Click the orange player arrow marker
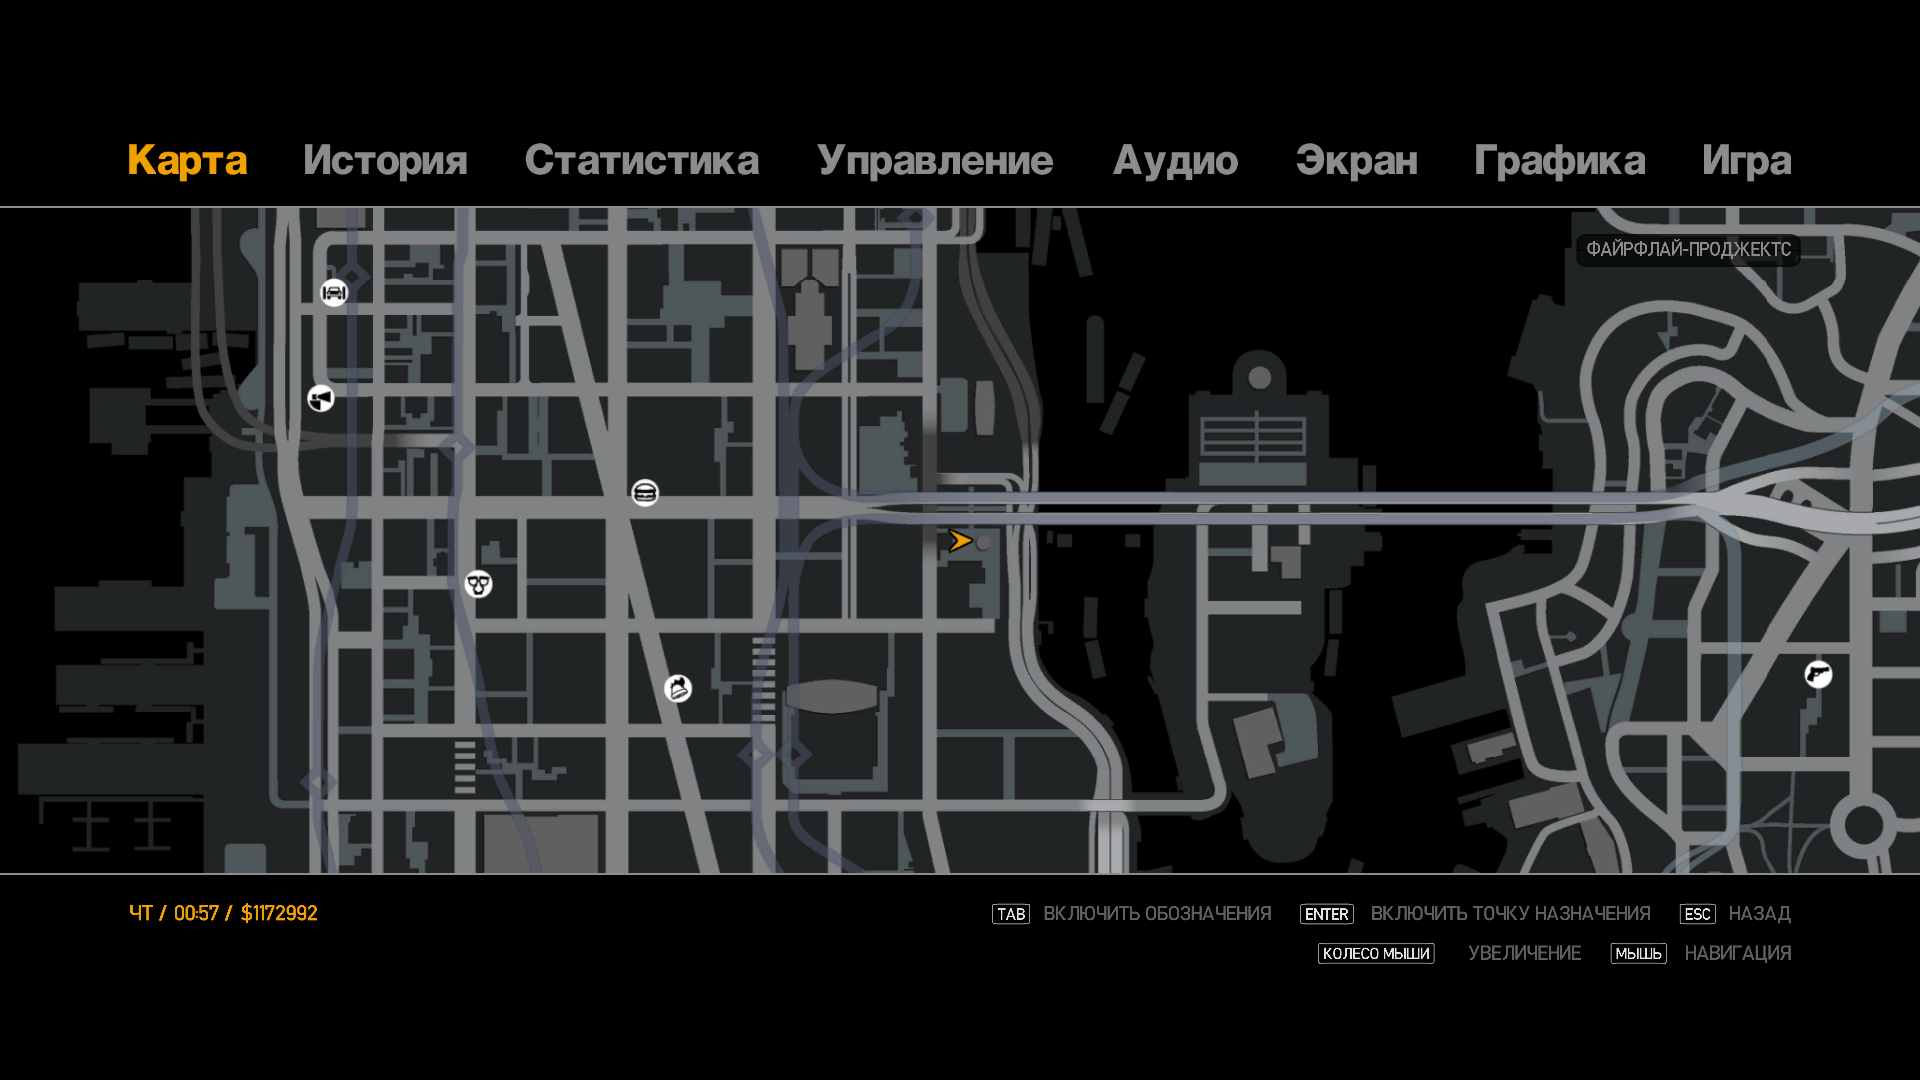Screen dimensions: 1920x1080 coord(960,541)
